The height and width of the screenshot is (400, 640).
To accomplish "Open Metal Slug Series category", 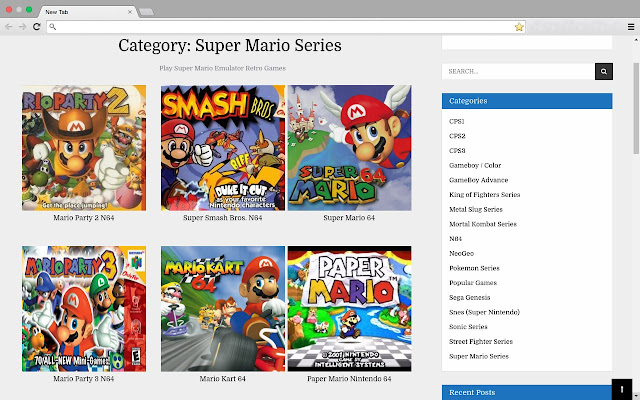I will [476, 209].
